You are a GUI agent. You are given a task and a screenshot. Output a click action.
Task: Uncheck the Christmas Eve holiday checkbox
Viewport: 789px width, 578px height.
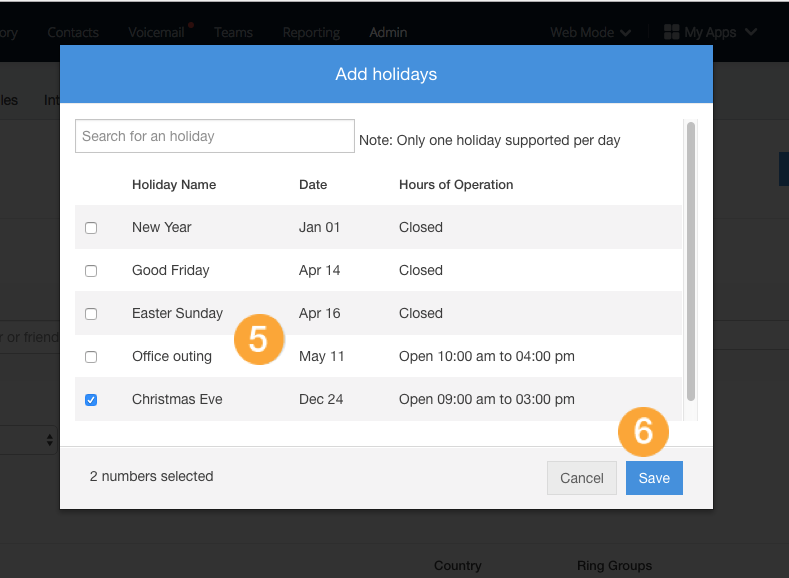click(91, 400)
